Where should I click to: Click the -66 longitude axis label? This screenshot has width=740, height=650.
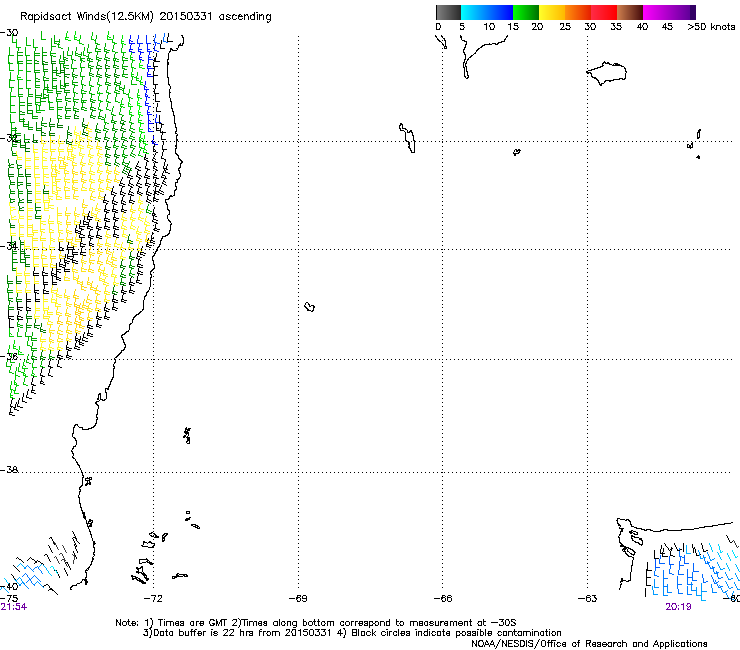coord(443,599)
